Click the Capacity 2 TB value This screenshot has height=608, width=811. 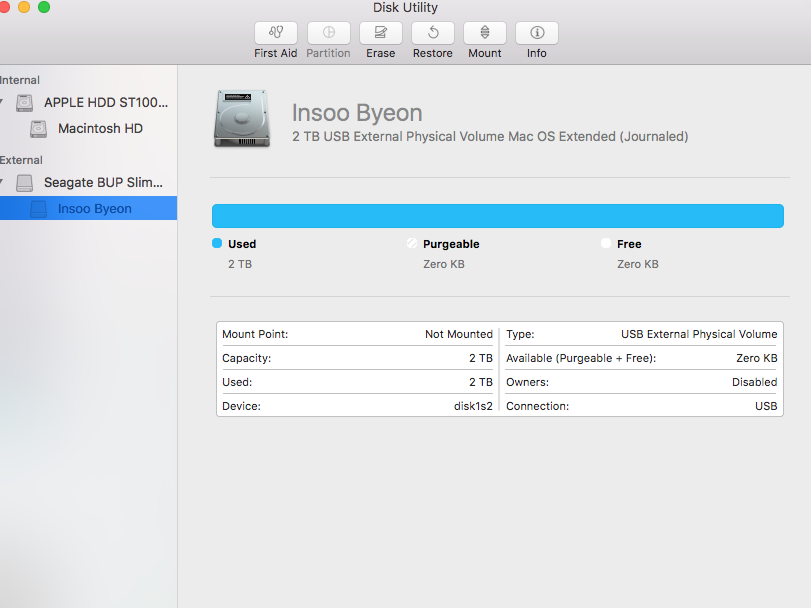[481, 358]
